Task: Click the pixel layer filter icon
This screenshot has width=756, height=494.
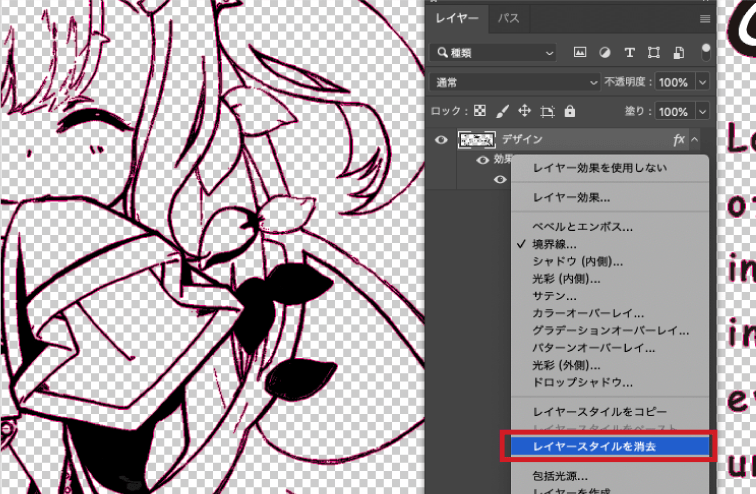Action: [579, 52]
